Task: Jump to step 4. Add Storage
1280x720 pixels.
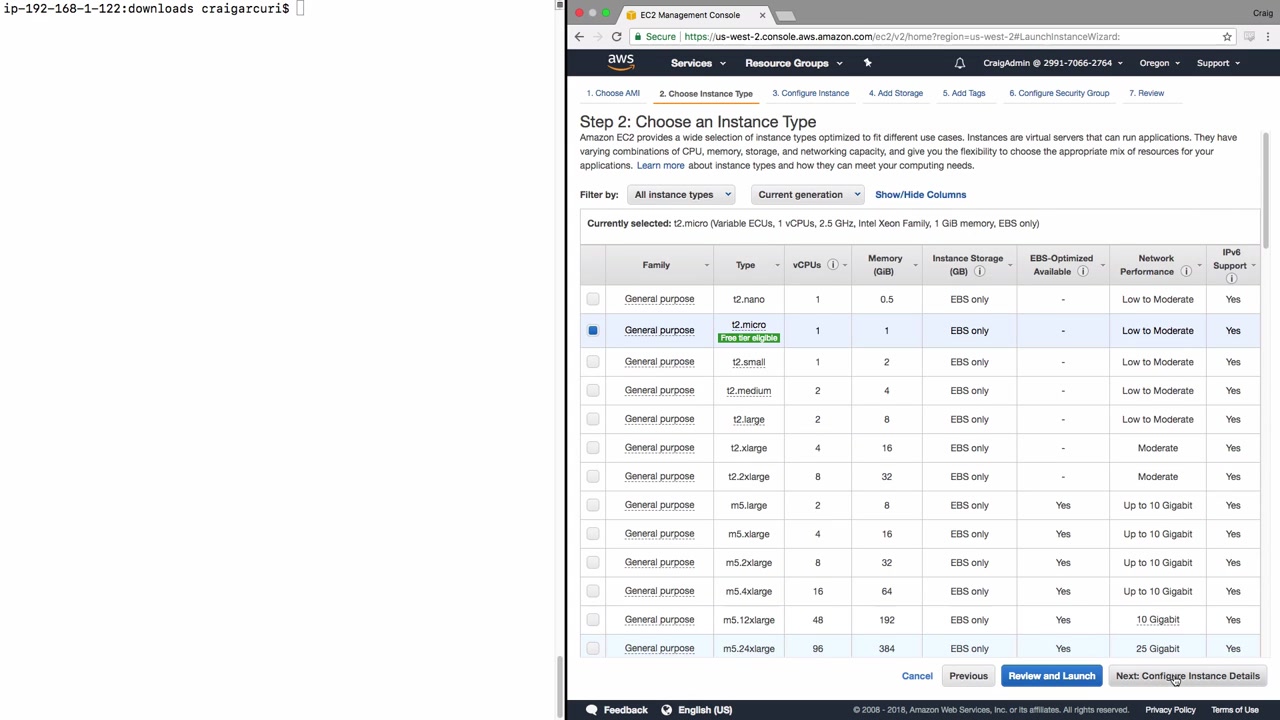Action: pyautogui.click(x=896, y=93)
